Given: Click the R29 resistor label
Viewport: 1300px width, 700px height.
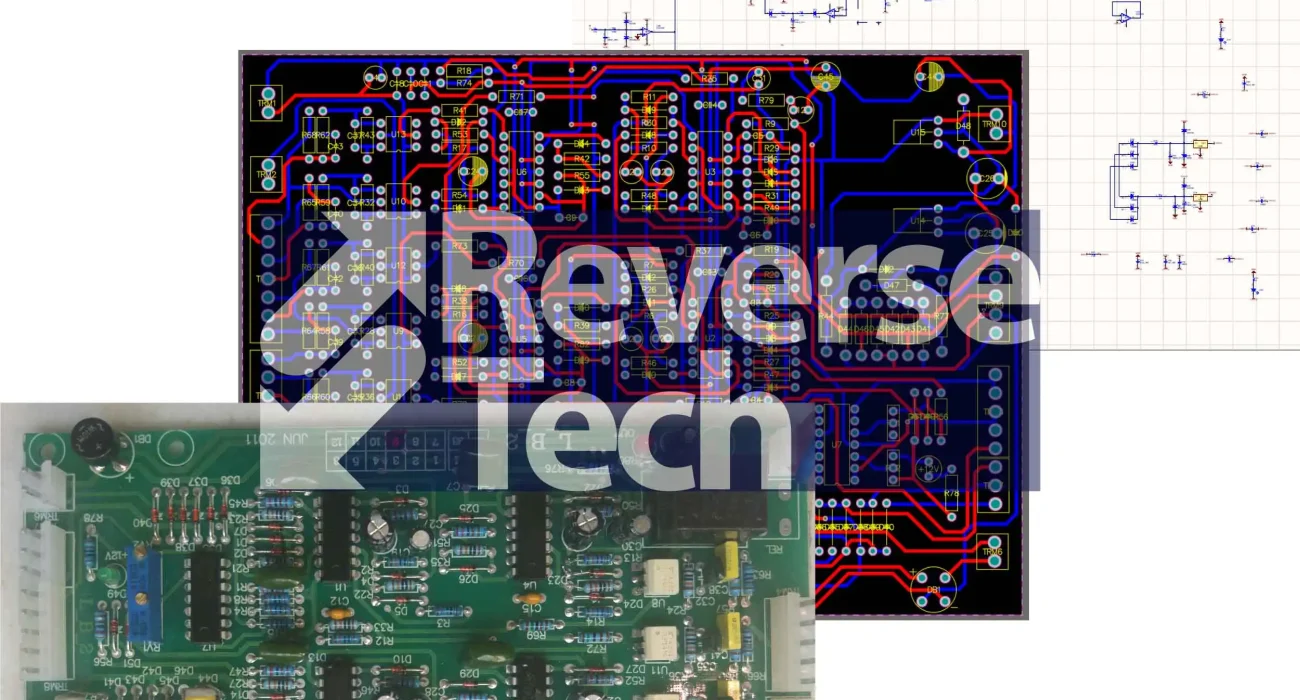Looking at the screenshot, I should pos(771,148).
